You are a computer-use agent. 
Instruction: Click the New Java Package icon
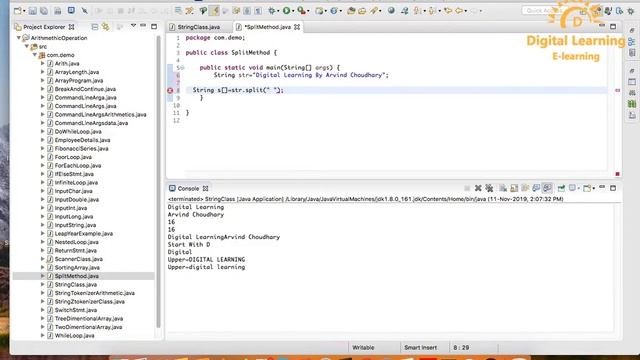(319, 11)
